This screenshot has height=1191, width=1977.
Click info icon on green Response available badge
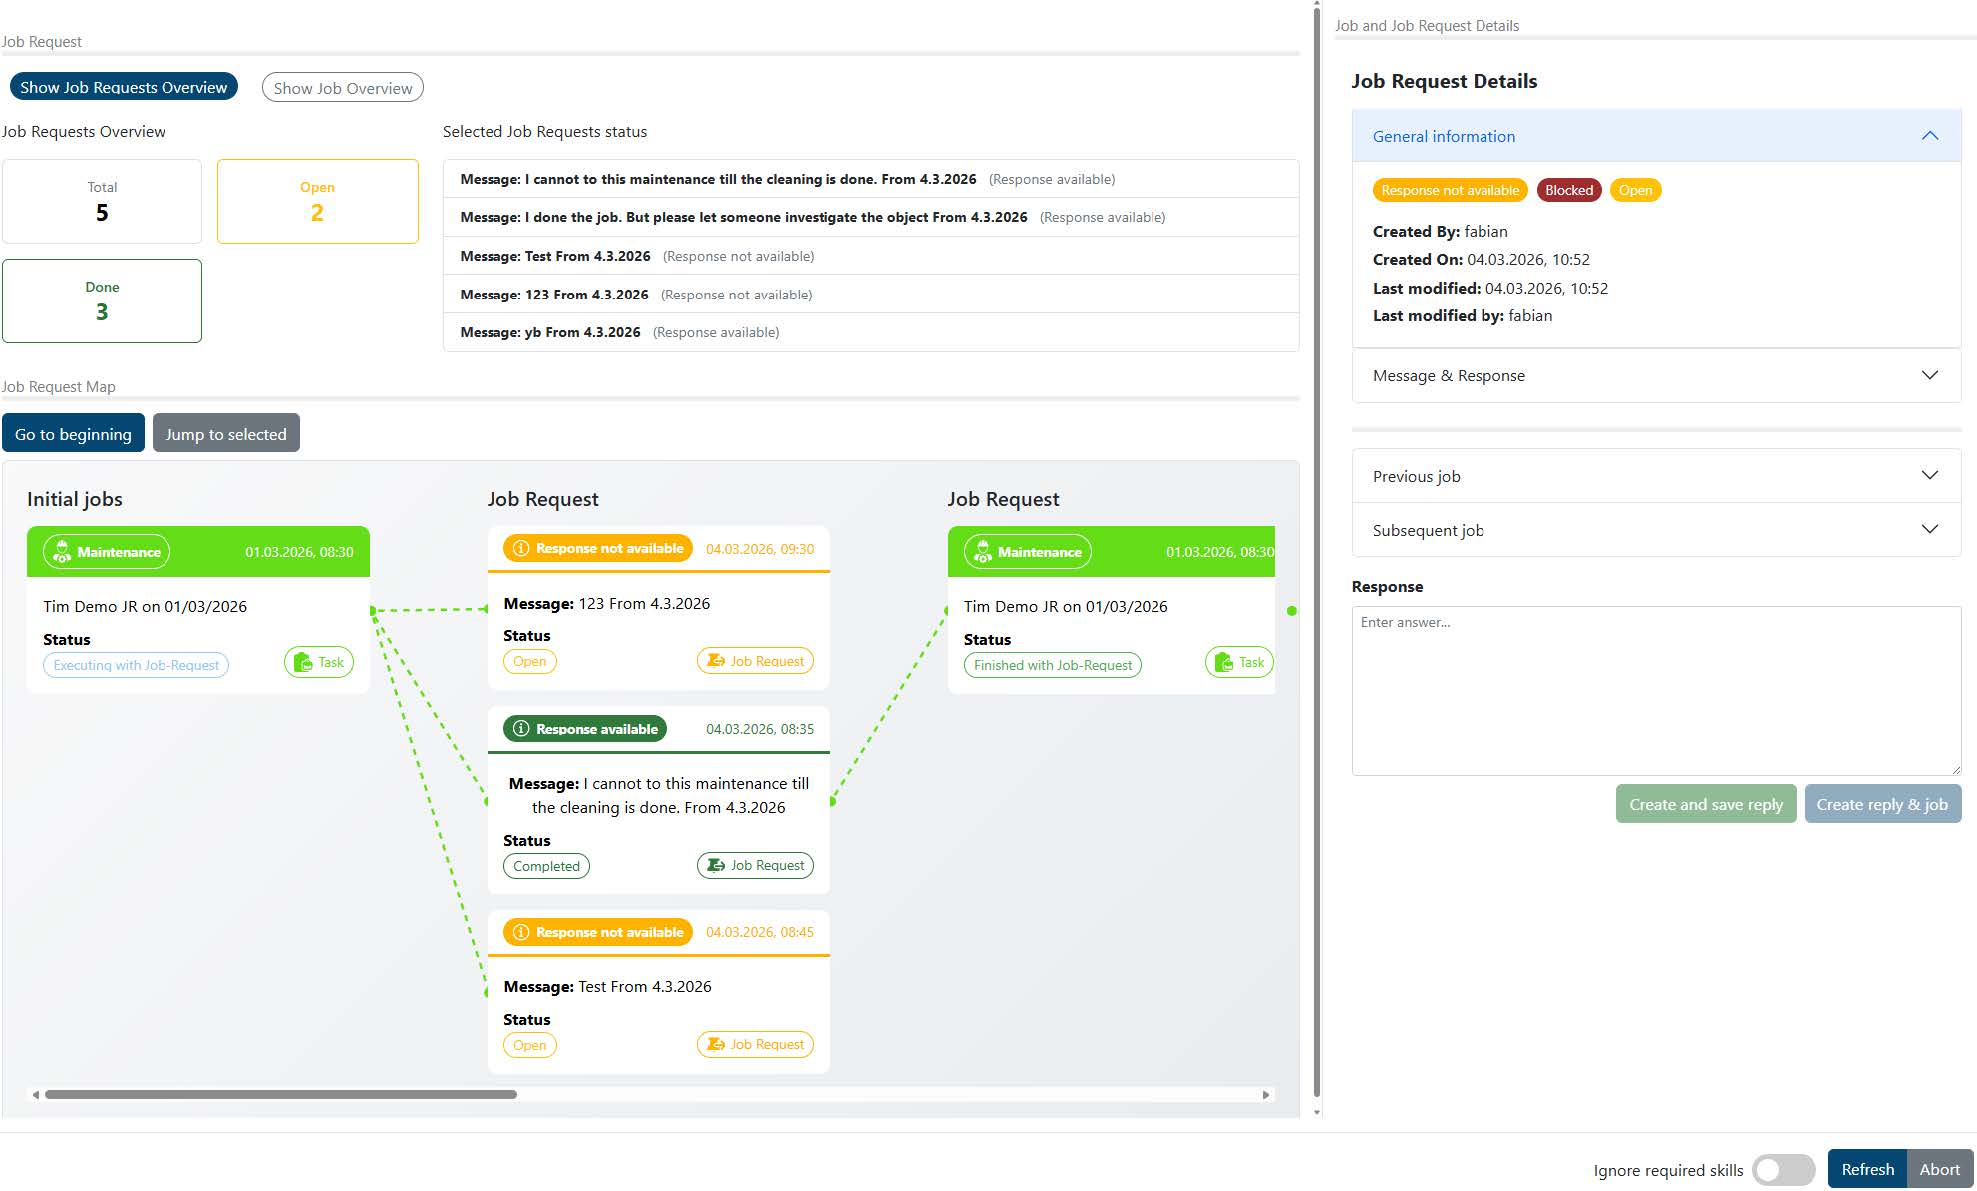tap(521, 729)
